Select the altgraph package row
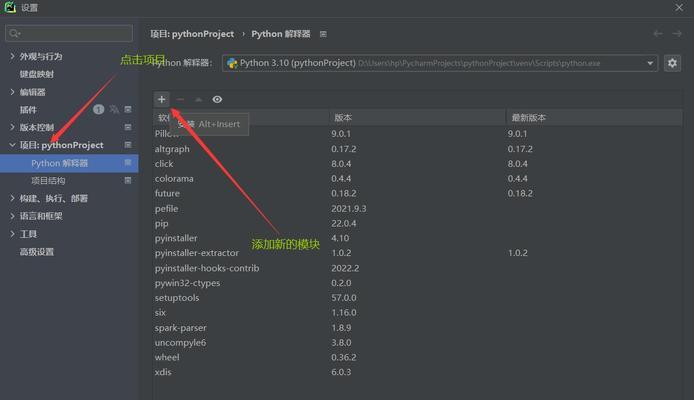Image resolution: width=694 pixels, height=400 pixels. coord(417,149)
